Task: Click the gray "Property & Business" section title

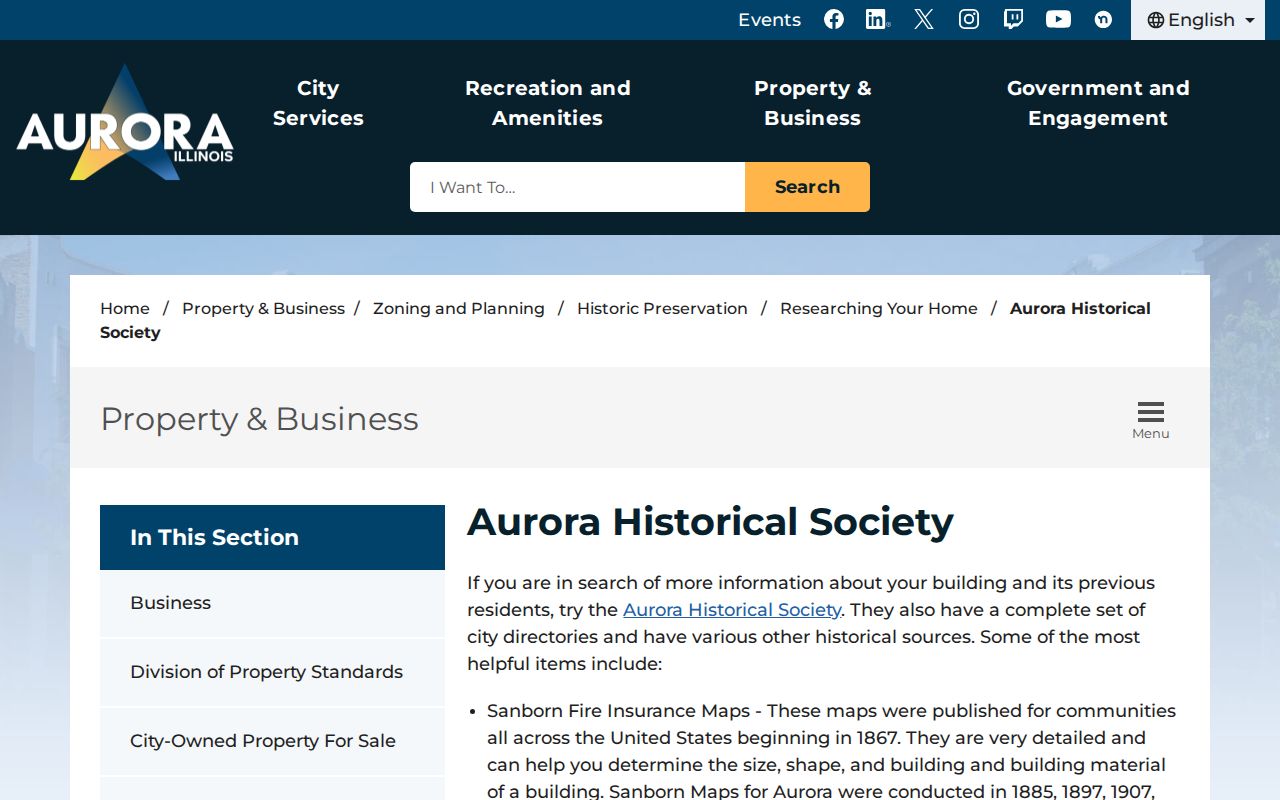Action: click(x=259, y=419)
